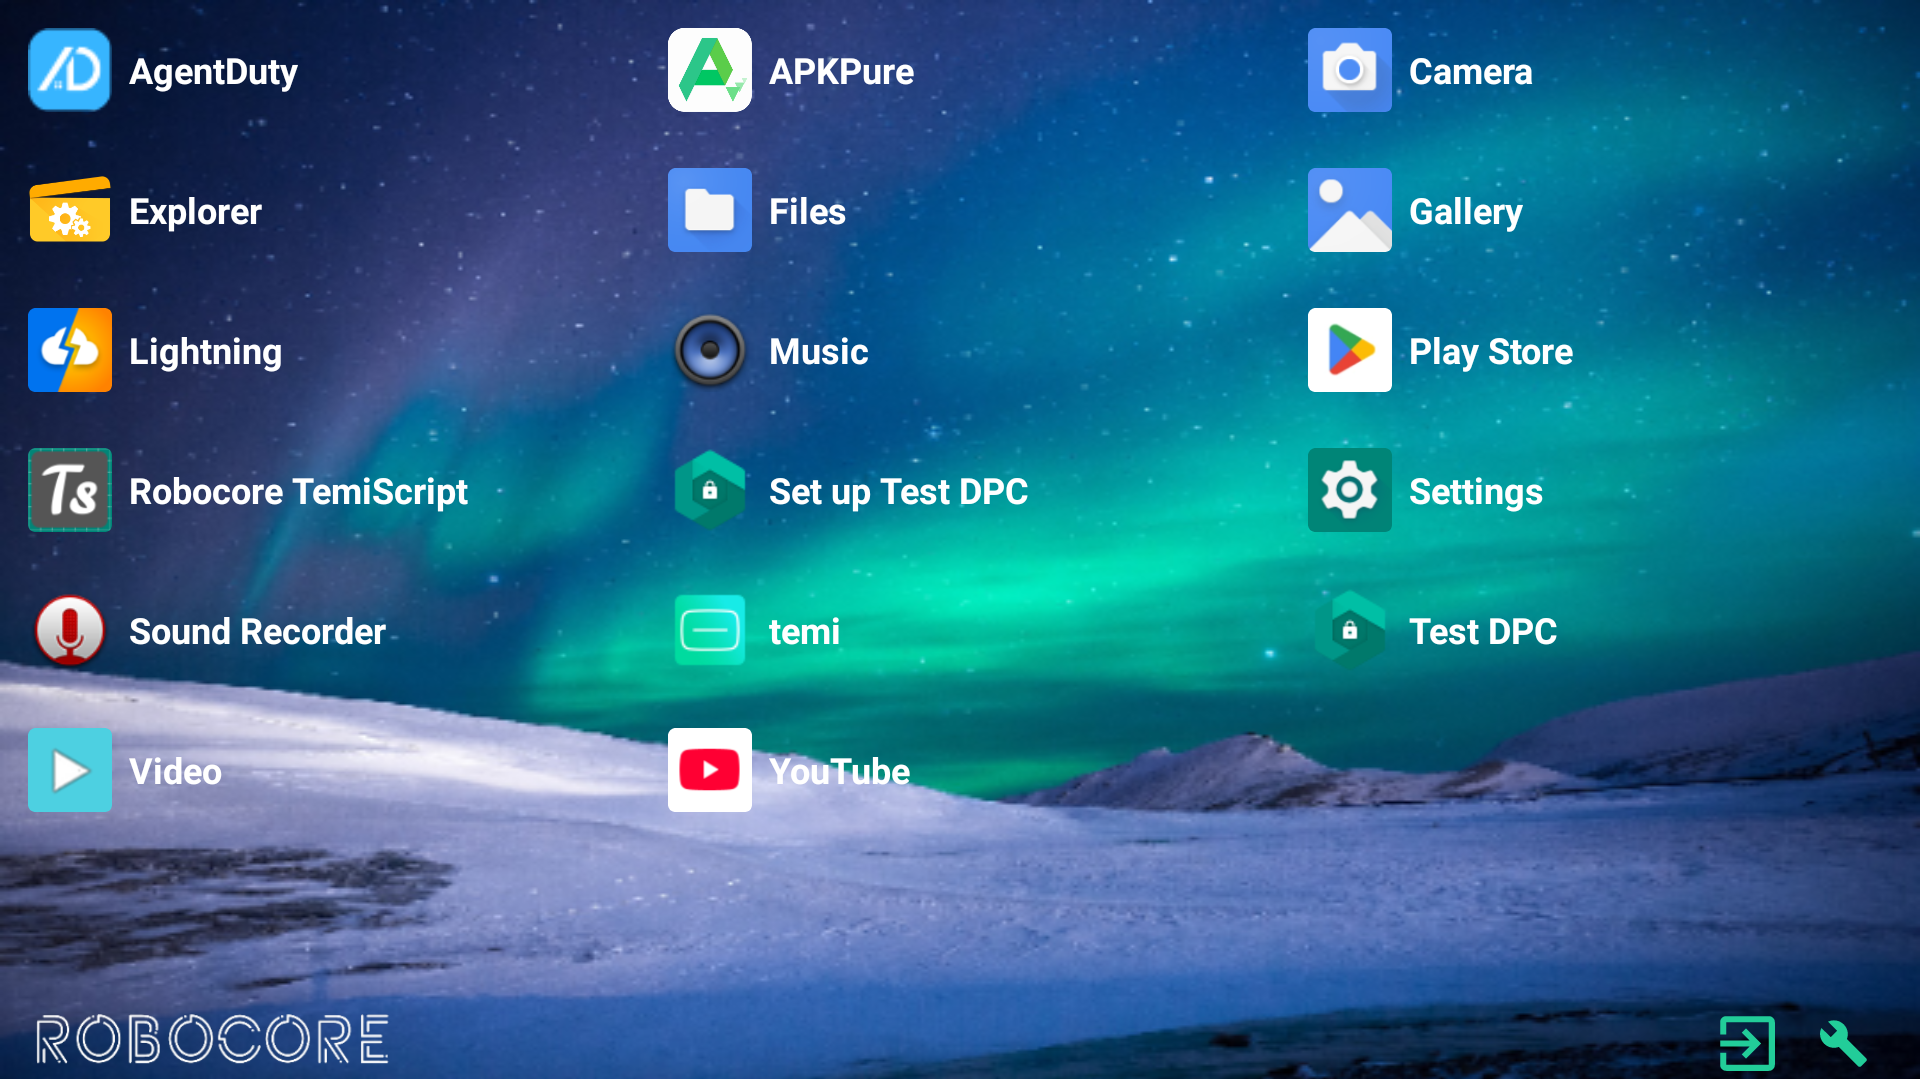
Task: Open the Settings gear icon
Action: (1350, 490)
